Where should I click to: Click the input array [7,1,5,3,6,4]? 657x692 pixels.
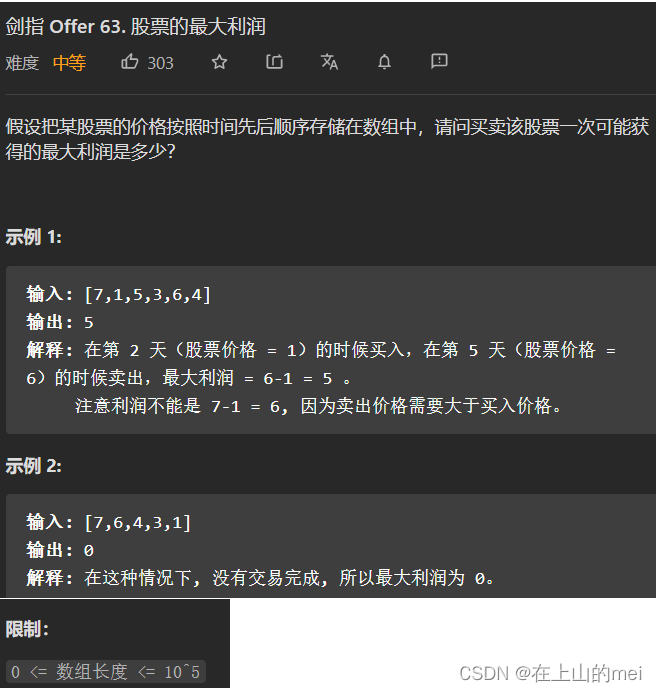(148, 294)
